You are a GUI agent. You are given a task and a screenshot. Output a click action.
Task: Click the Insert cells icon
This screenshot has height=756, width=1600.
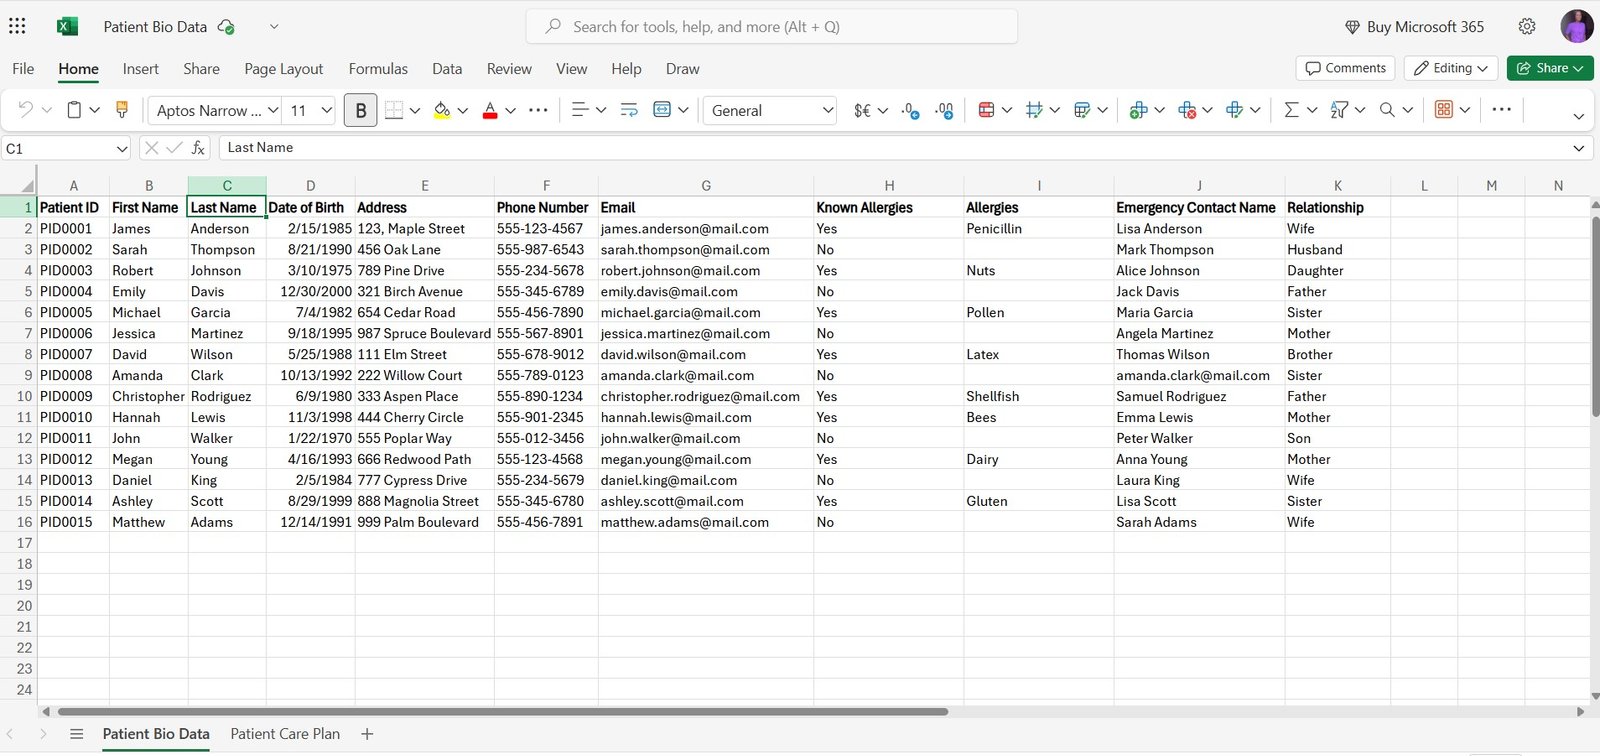tap(1138, 110)
